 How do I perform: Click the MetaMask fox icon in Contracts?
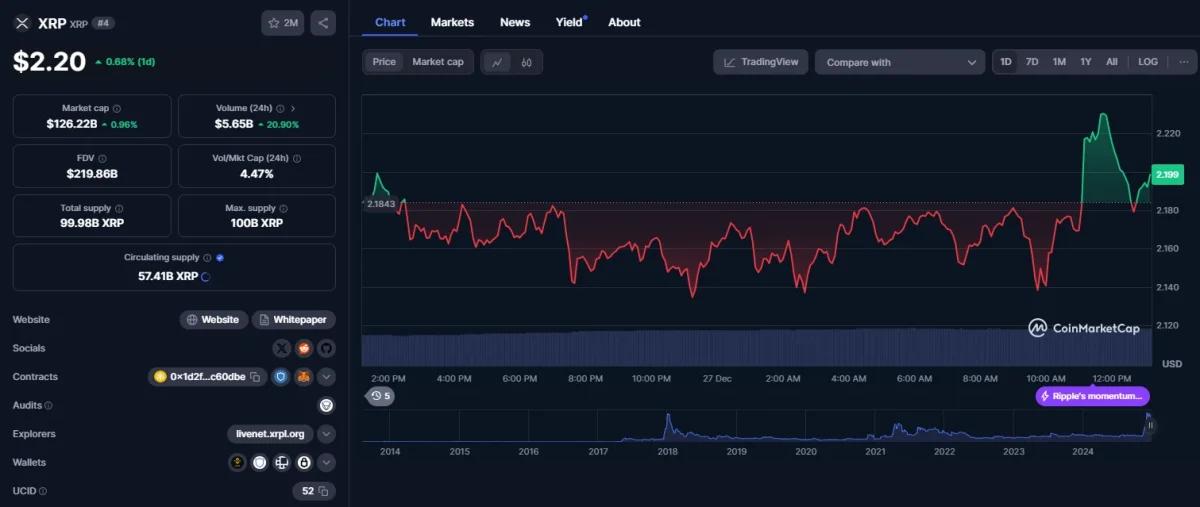coord(304,377)
